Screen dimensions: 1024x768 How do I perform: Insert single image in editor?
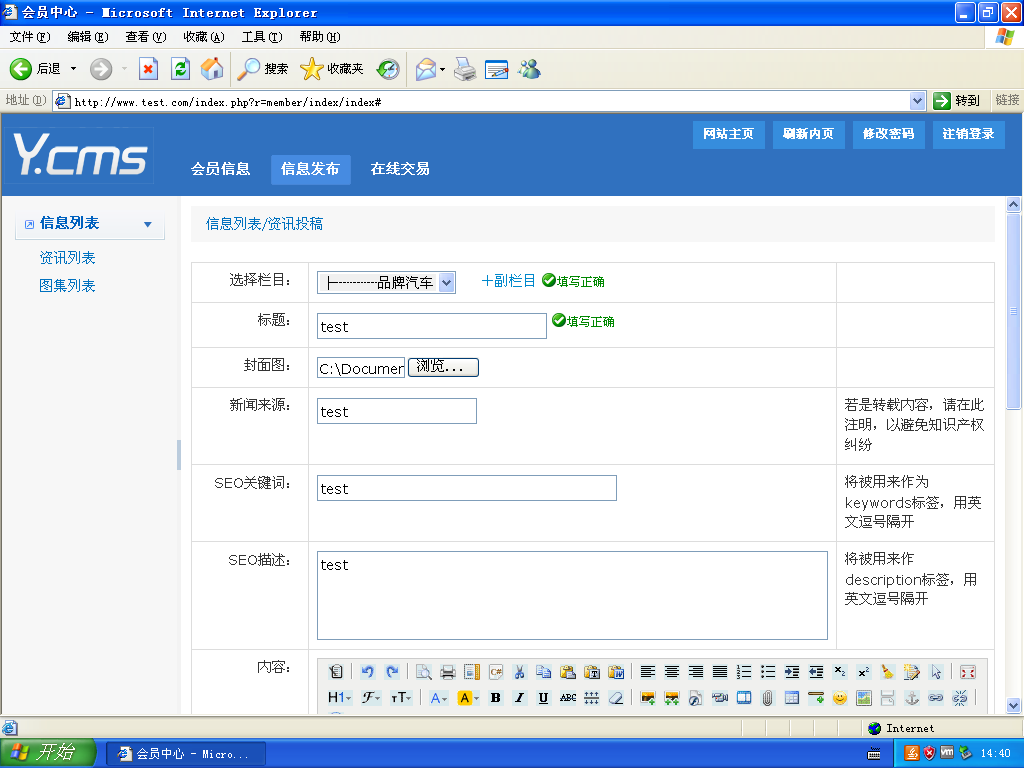pos(647,697)
